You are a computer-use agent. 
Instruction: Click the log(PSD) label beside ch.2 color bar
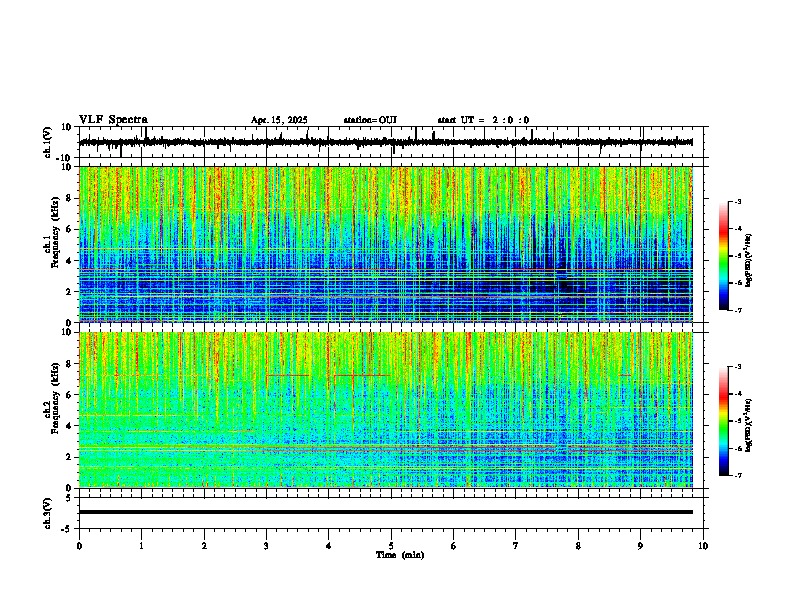coord(749,425)
